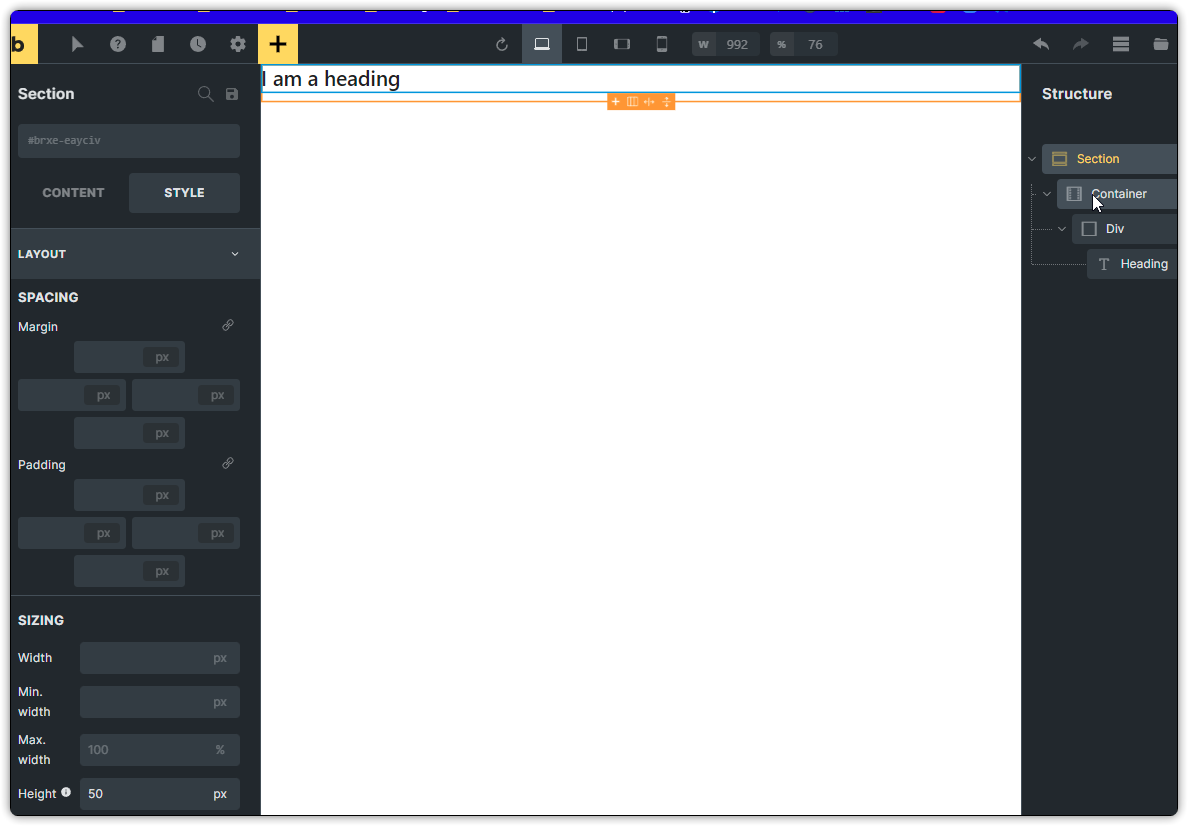
Task: Collapse the Div tree chevron
Action: tap(1062, 229)
